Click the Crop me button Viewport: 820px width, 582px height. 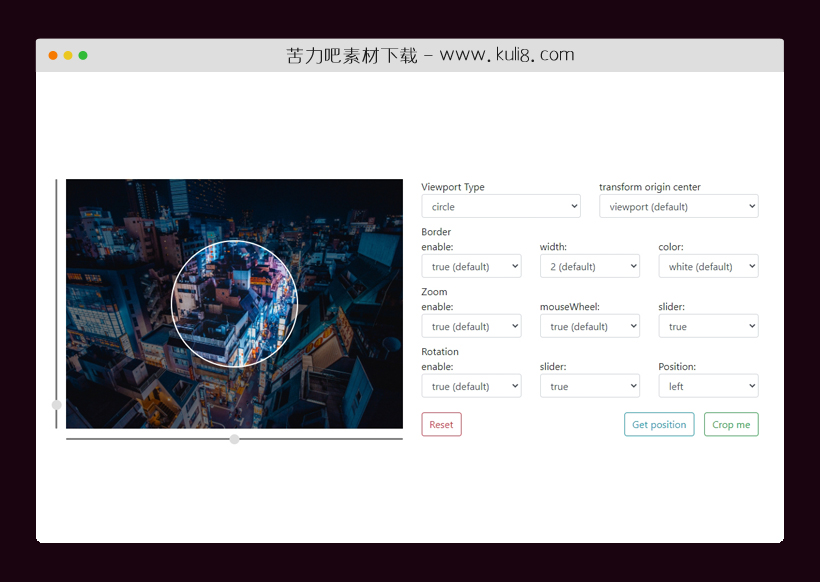[x=731, y=424]
